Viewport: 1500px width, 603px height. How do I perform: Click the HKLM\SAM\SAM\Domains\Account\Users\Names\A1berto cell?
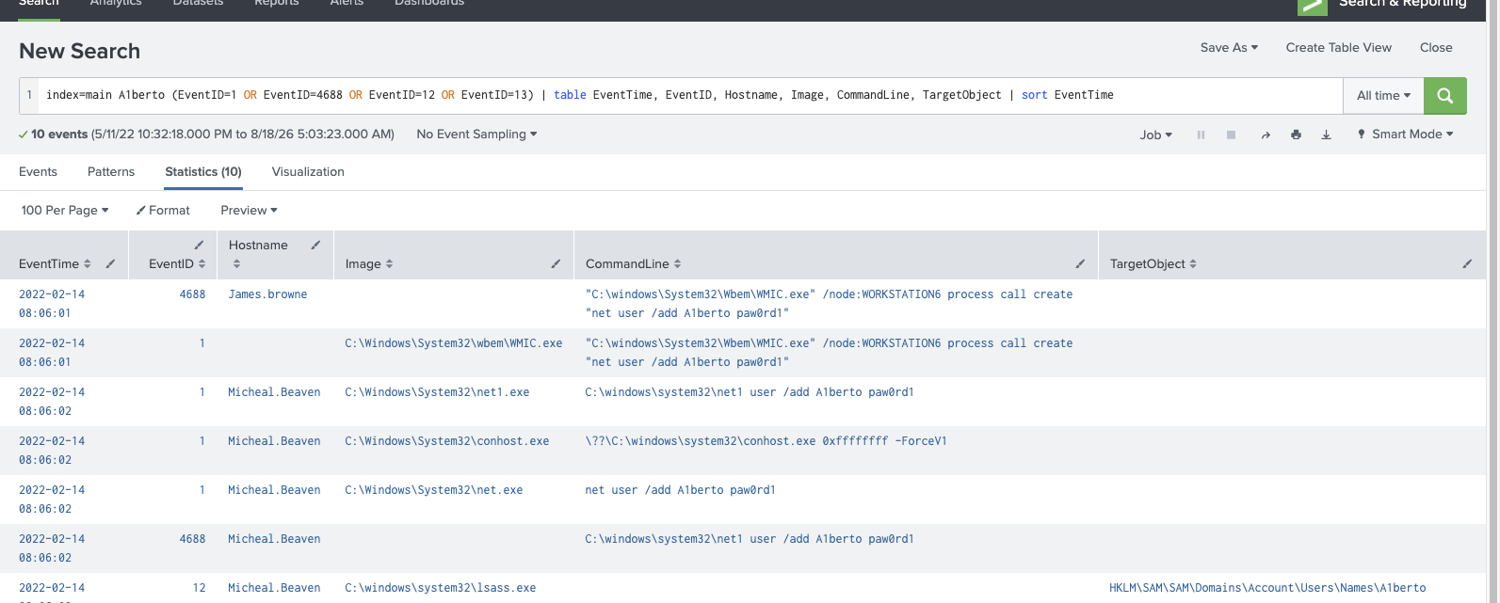(1267, 588)
